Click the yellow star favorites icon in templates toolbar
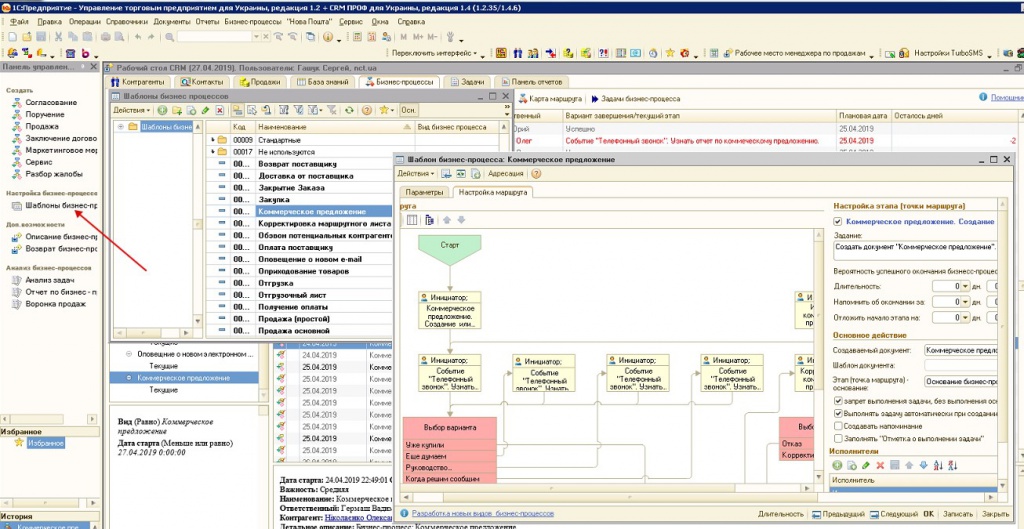The height and width of the screenshot is (529, 1024). (x=384, y=110)
